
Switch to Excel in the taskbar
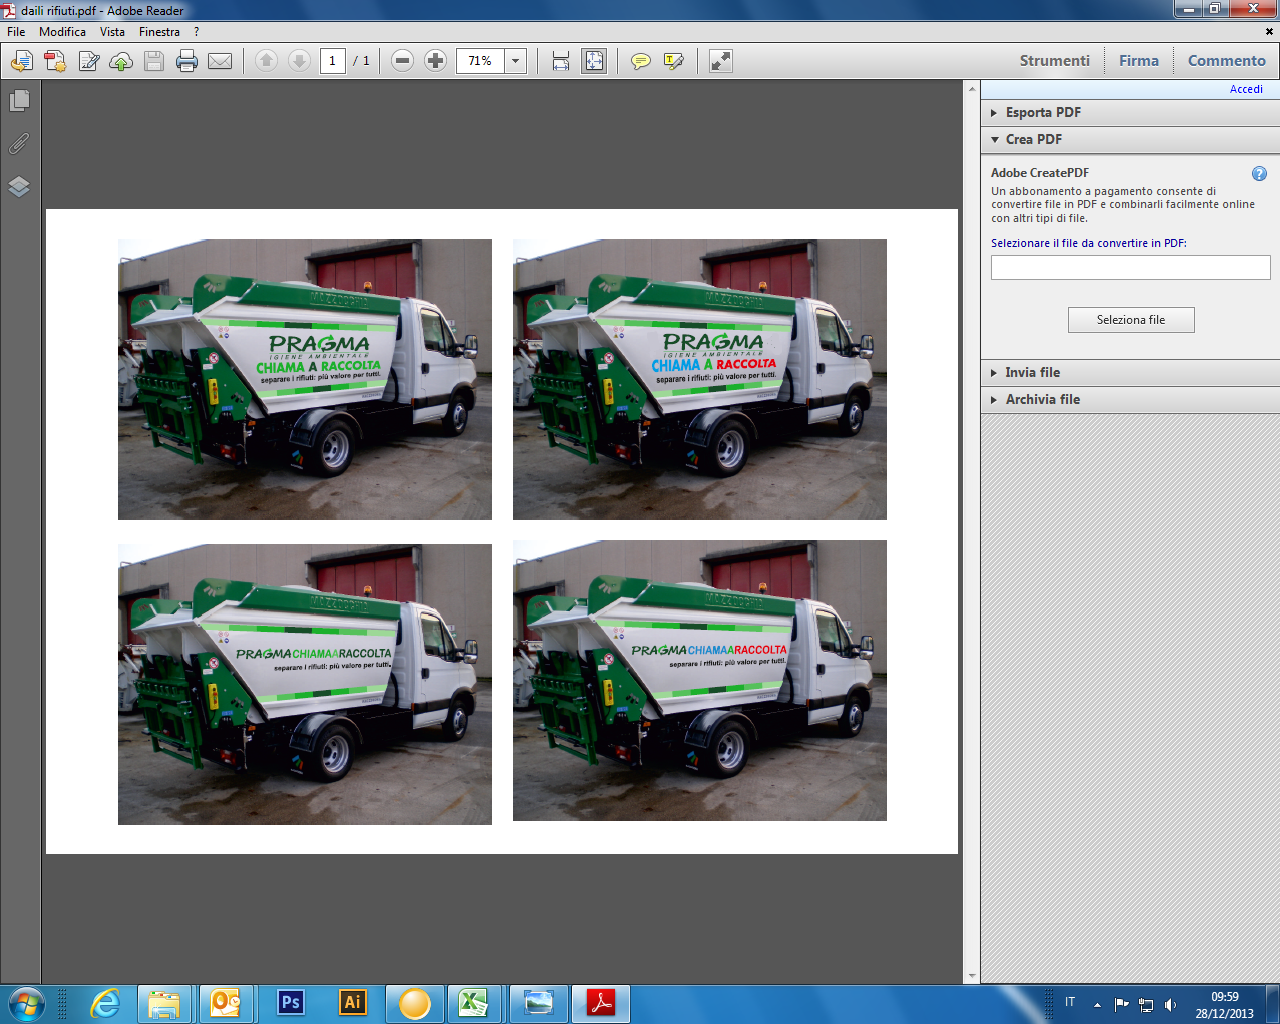[474, 1003]
